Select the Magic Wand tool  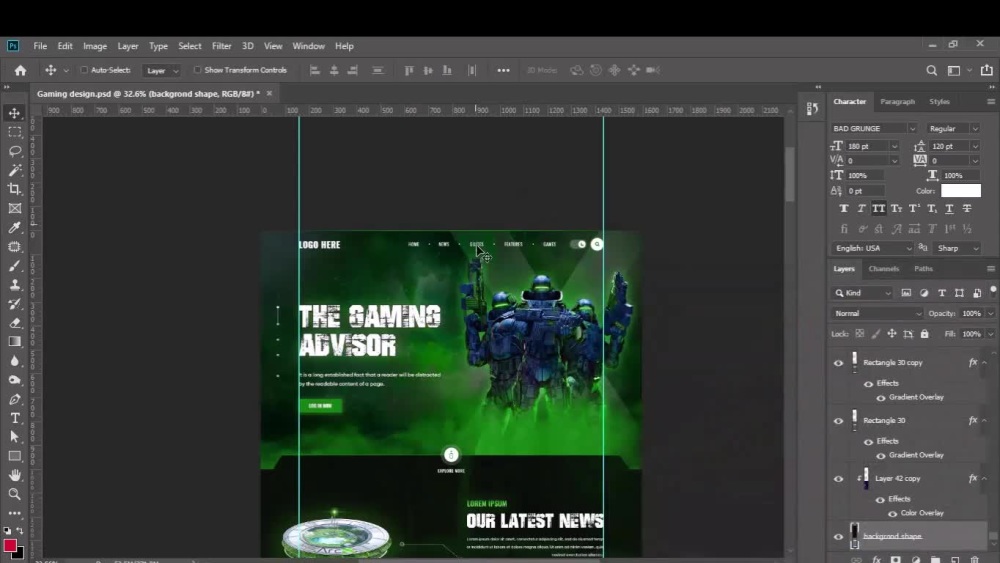coord(15,170)
